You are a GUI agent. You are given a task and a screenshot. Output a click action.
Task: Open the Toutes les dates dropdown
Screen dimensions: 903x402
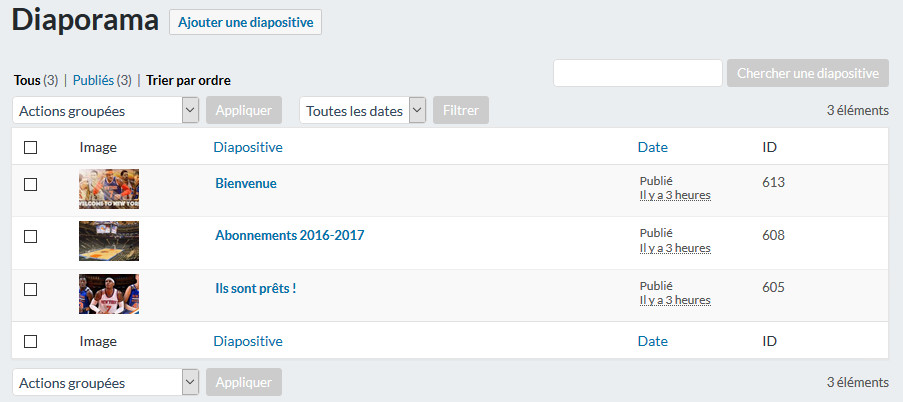[362, 111]
